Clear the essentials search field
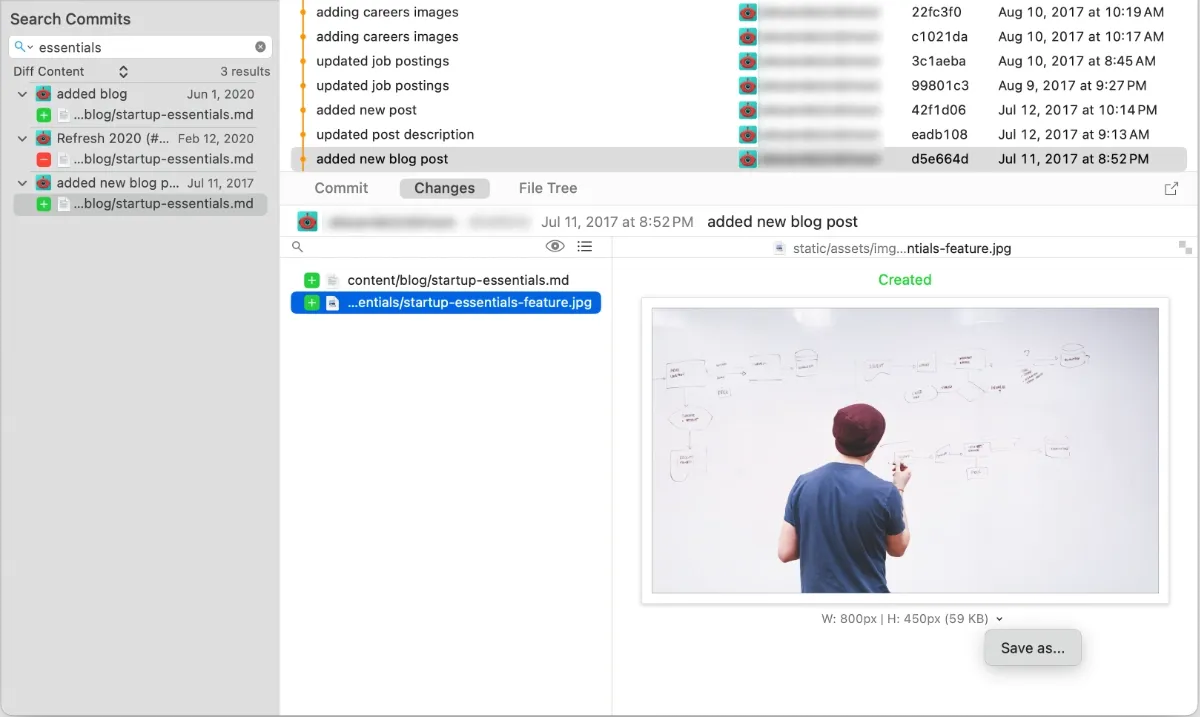The width and height of the screenshot is (1200, 717). (260, 47)
